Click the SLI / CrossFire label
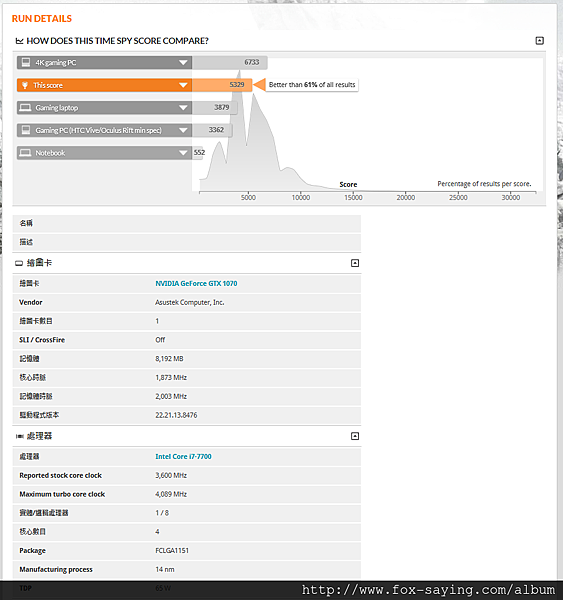Image resolution: width=563 pixels, height=600 pixels. [42, 340]
